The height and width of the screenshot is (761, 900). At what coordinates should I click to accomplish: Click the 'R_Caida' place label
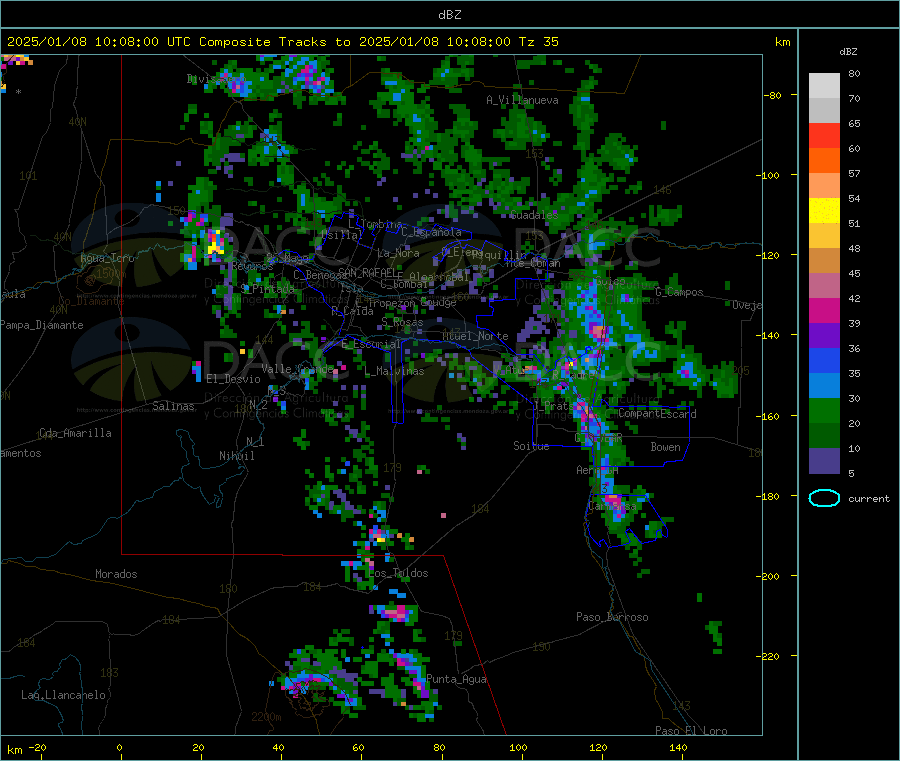tap(352, 311)
